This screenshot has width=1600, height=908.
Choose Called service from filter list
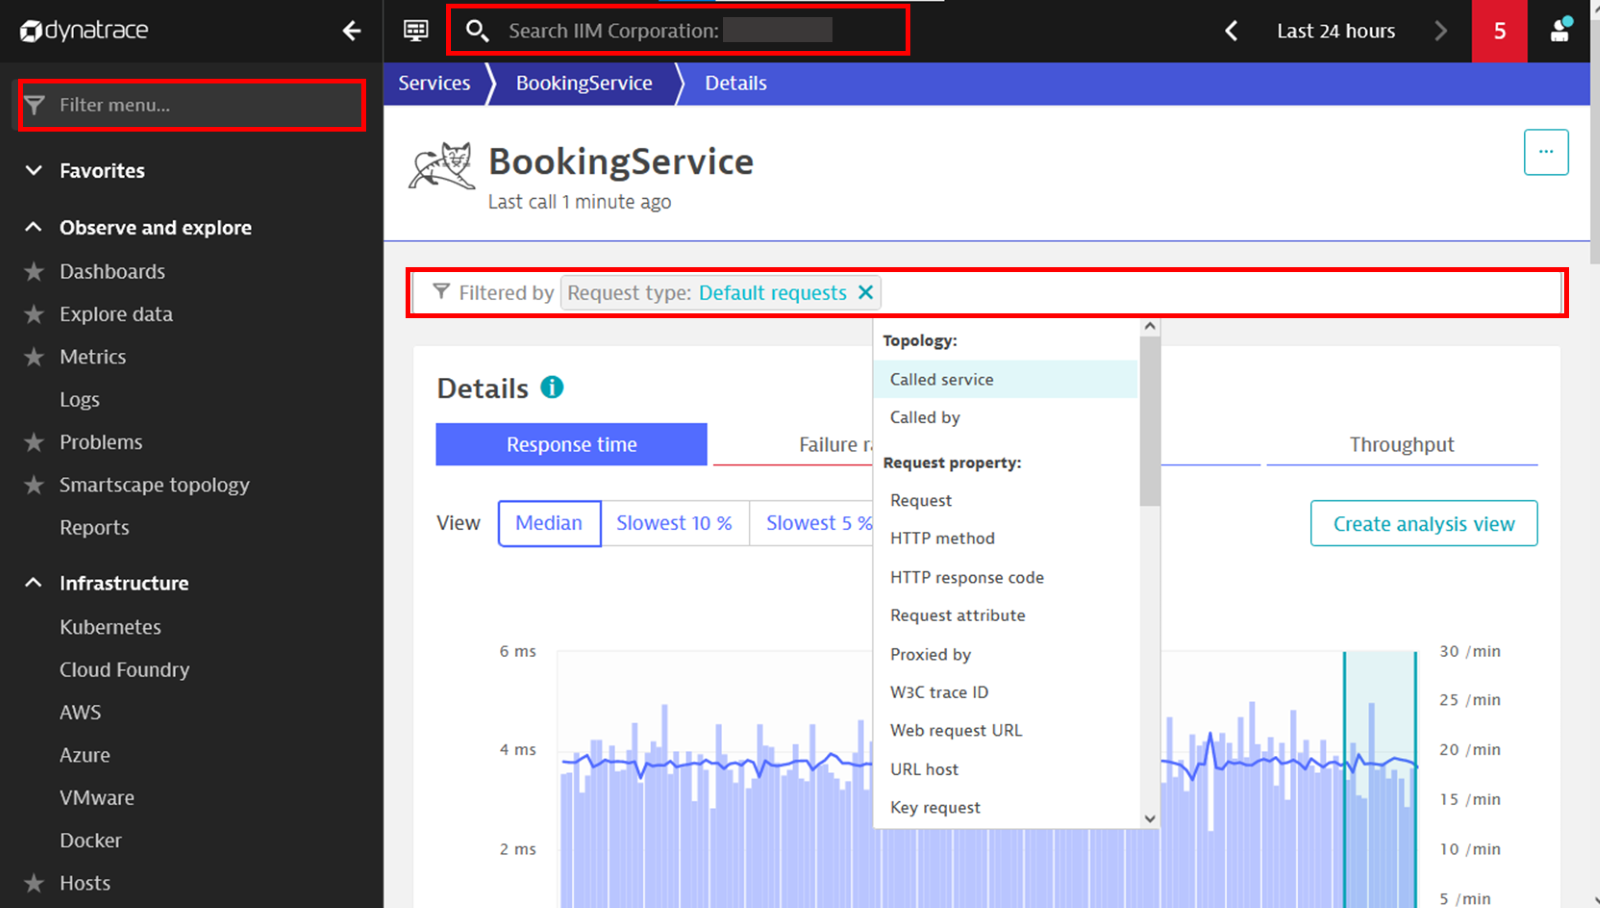coord(942,379)
